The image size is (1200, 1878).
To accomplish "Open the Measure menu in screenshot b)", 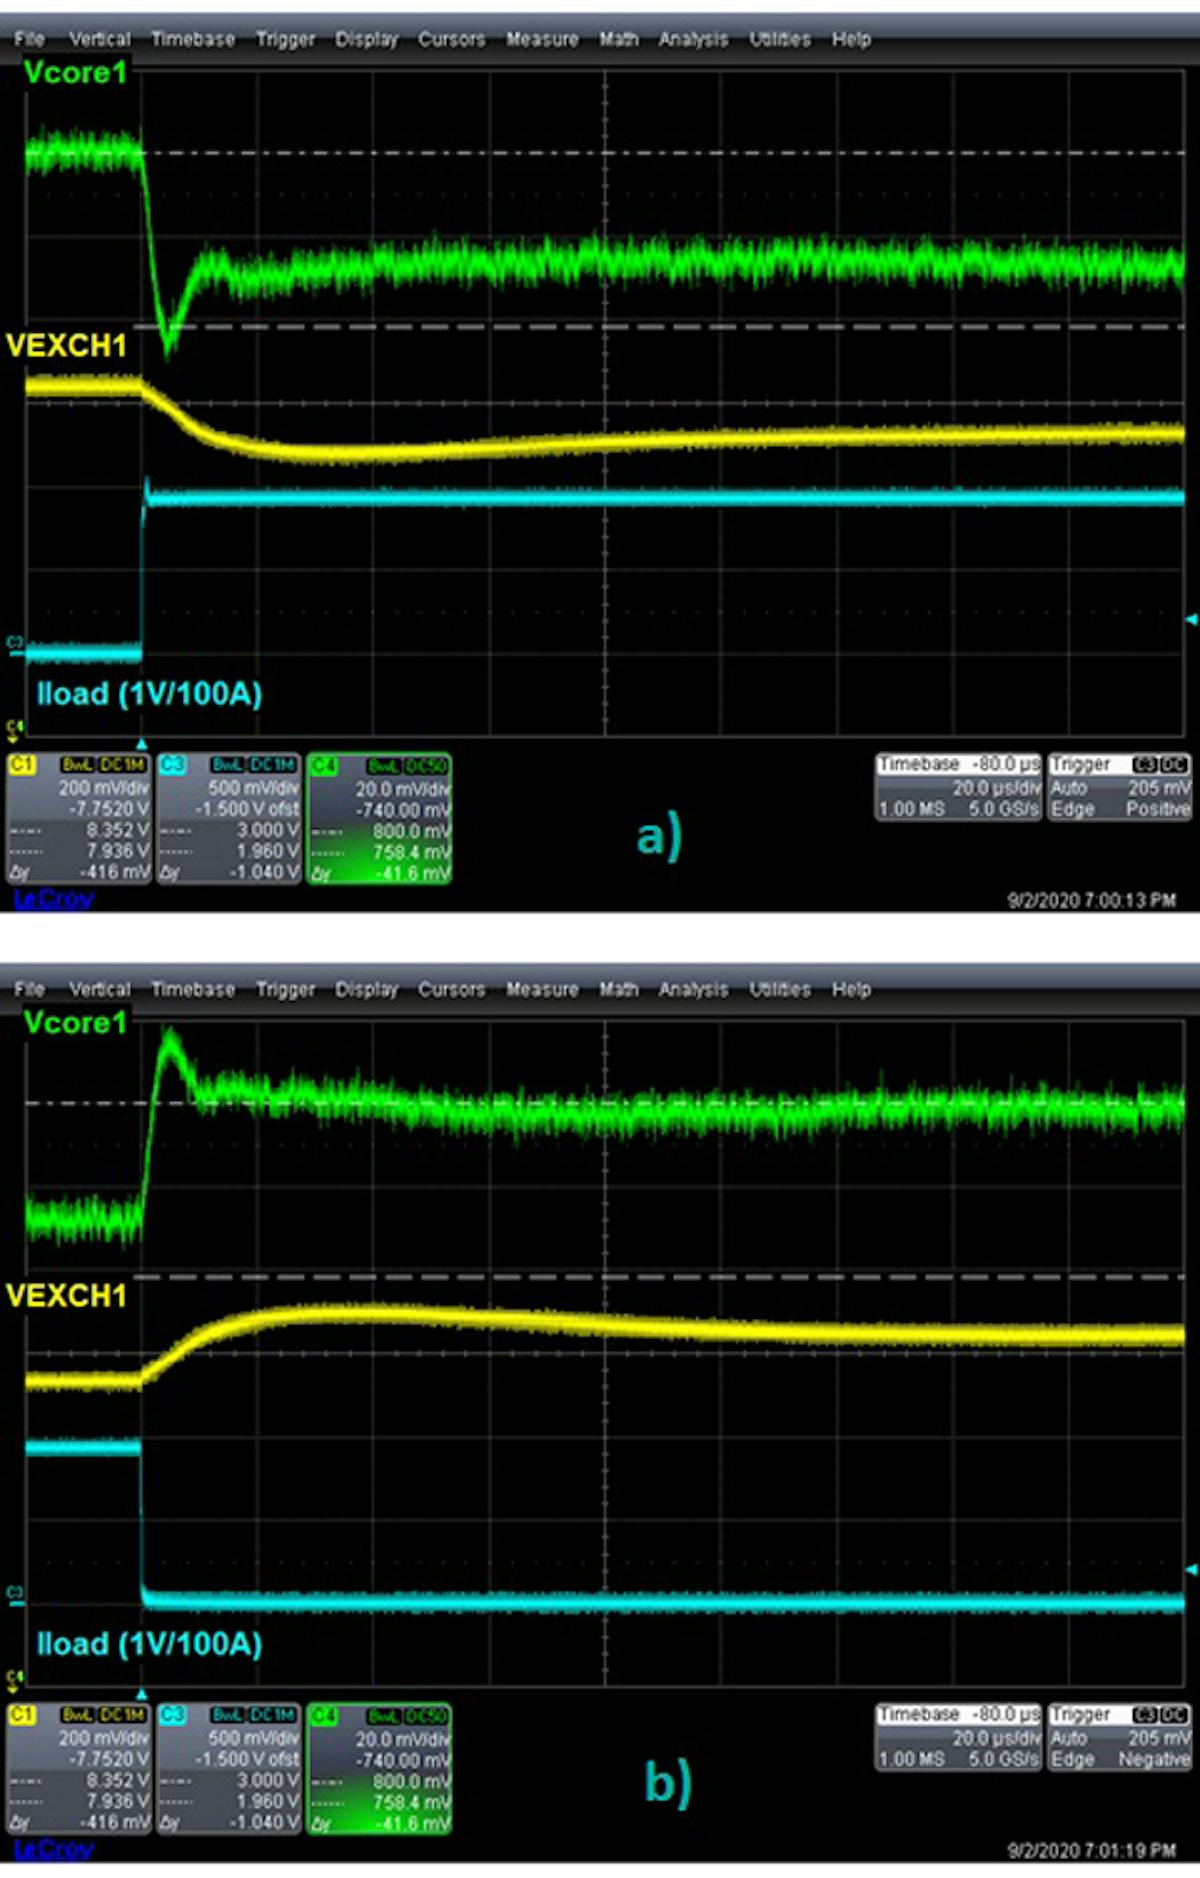I will tap(542, 989).
